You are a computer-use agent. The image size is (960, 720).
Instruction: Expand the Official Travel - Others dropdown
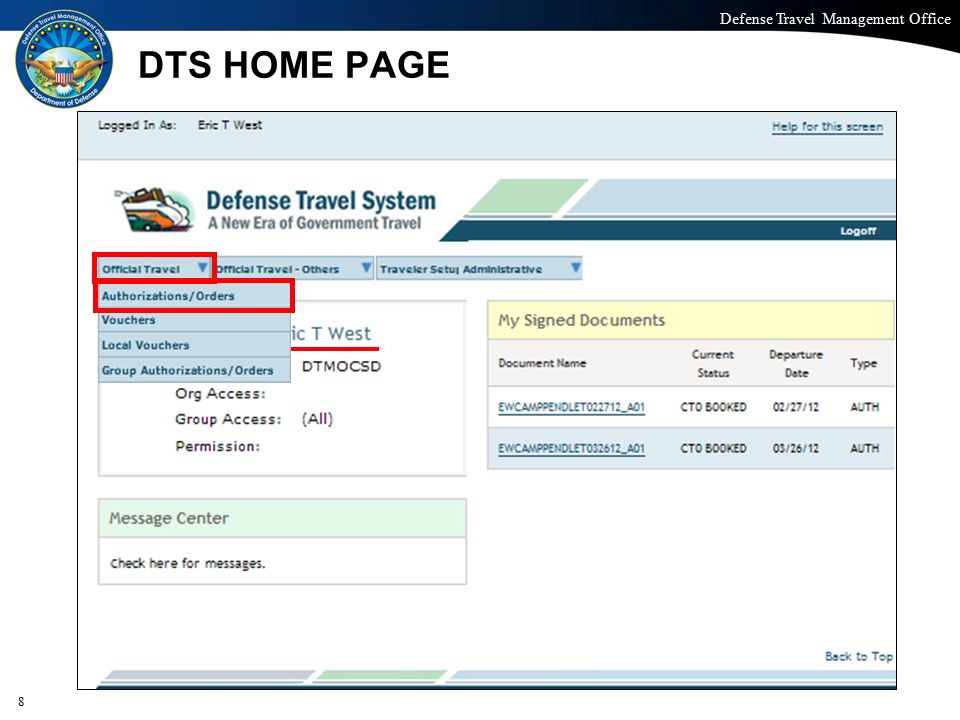(293, 268)
